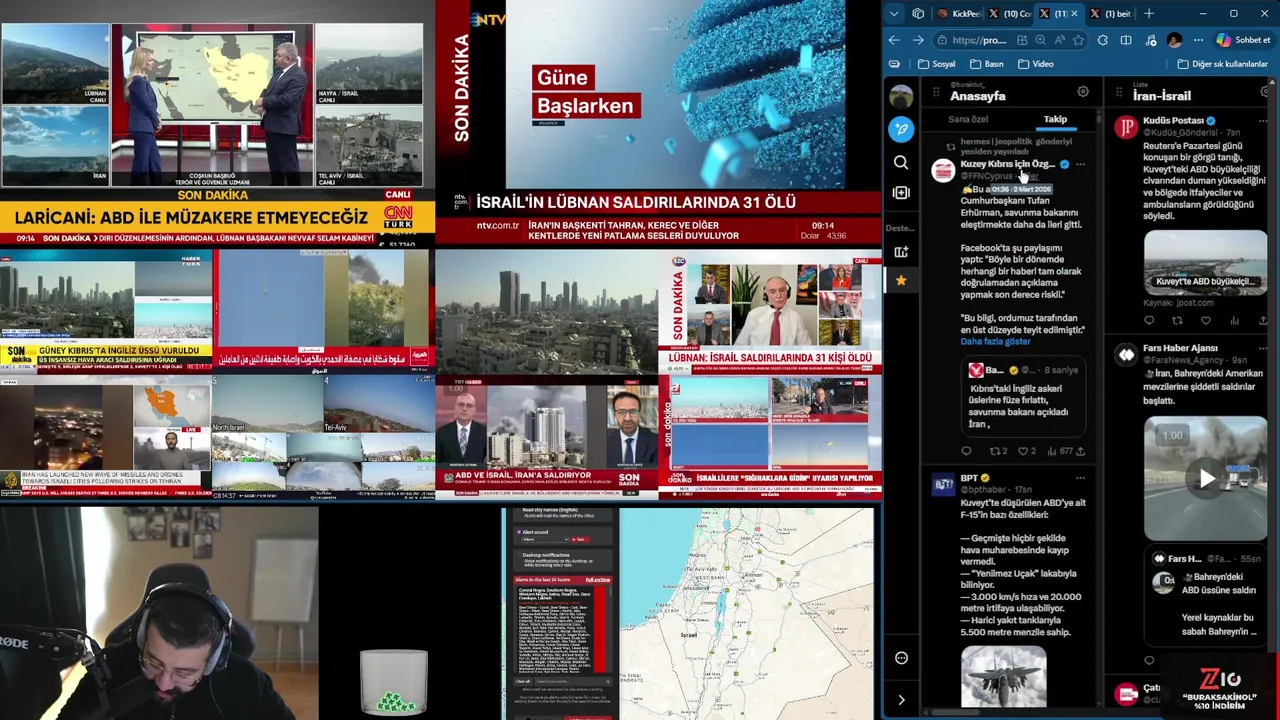The height and width of the screenshot is (720, 1280).
Task: Open the zoom magnifier in address bar
Action: [x=1040, y=40]
